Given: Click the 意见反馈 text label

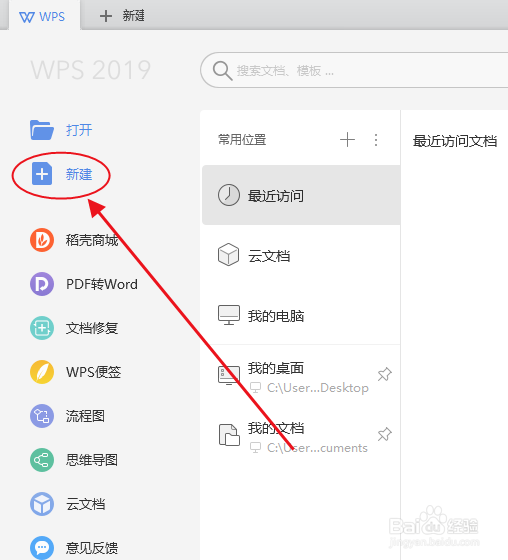Looking at the screenshot, I should pos(92,548).
